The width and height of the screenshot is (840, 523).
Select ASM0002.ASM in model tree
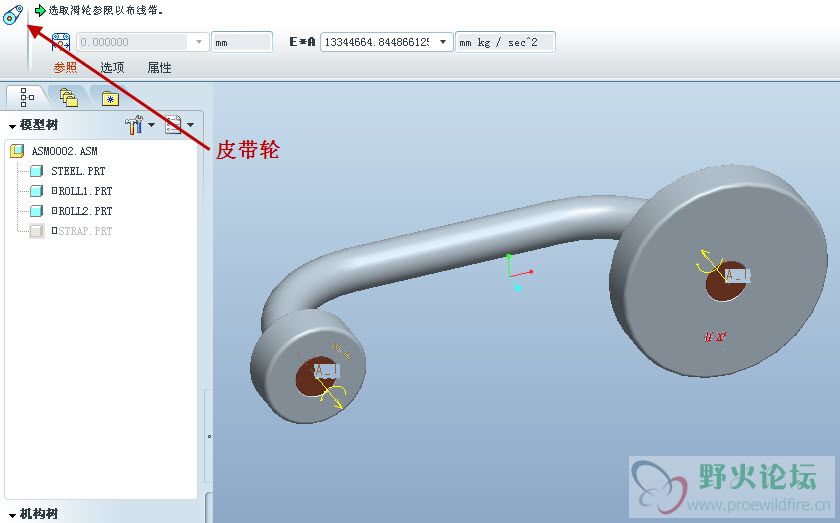[64, 152]
